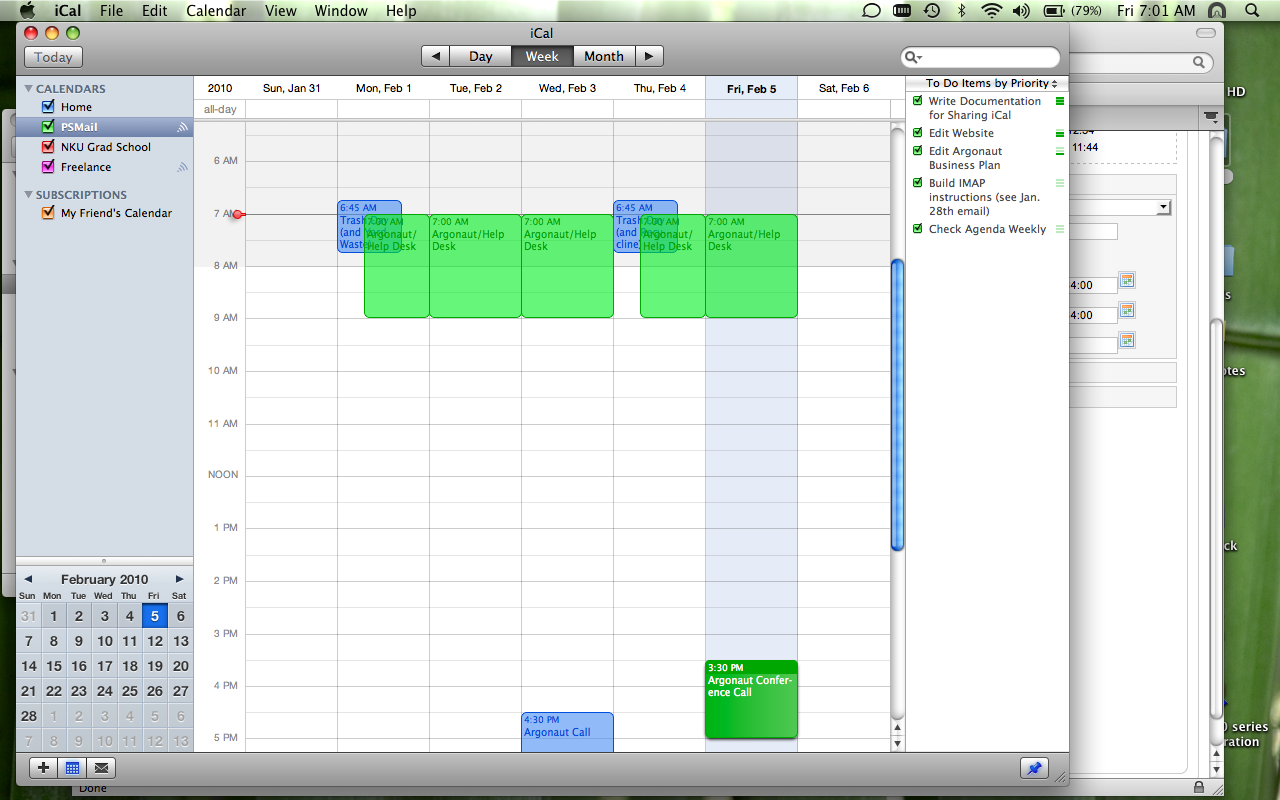Click the Wed, Feb 3 column header
Screen dimensions: 1280x800
tap(567, 88)
